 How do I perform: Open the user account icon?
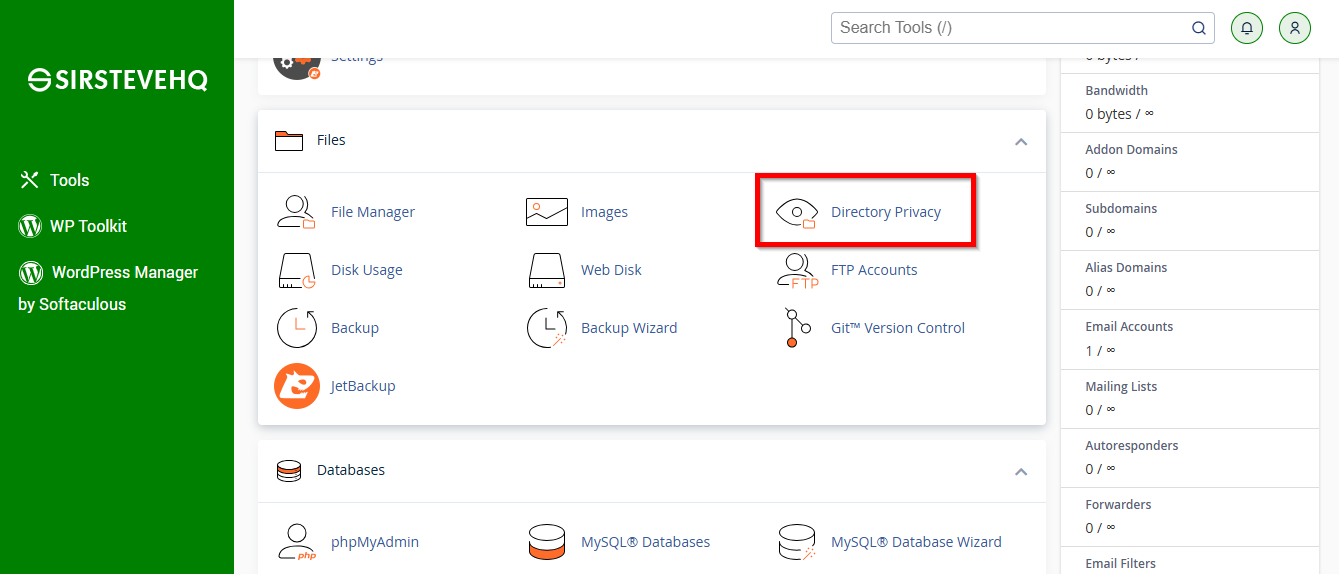1294,28
